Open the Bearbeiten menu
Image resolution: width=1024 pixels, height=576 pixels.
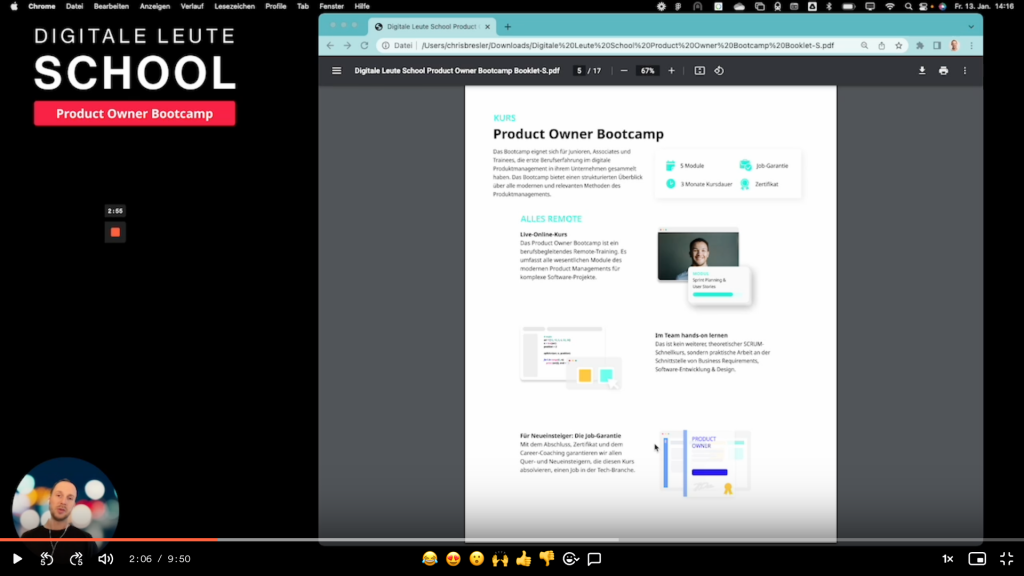tap(111, 7)
